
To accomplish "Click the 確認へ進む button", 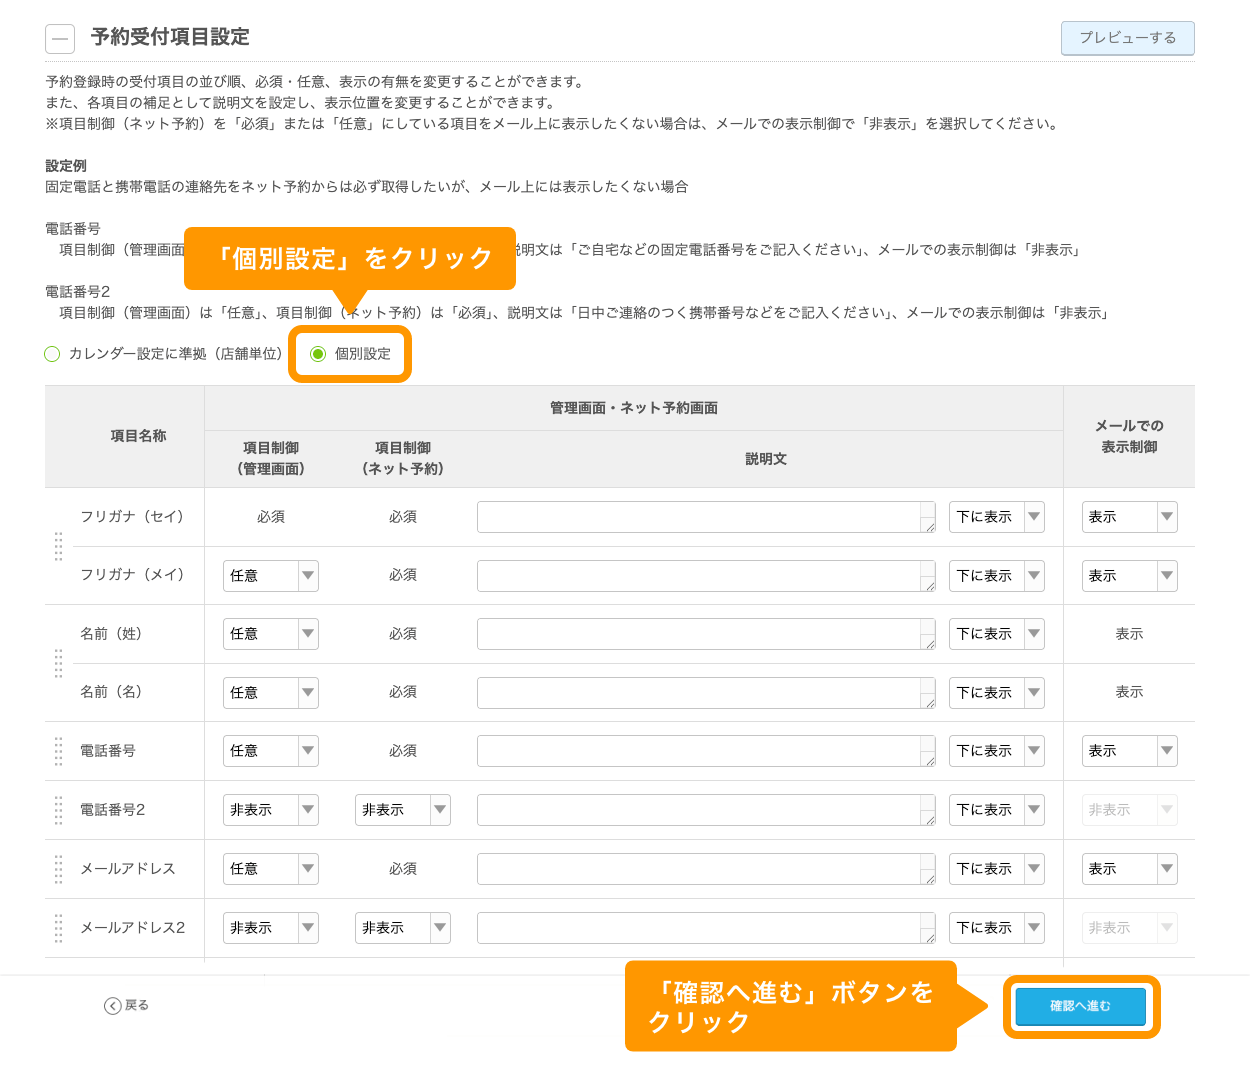I will (x=1080, y=1006).
